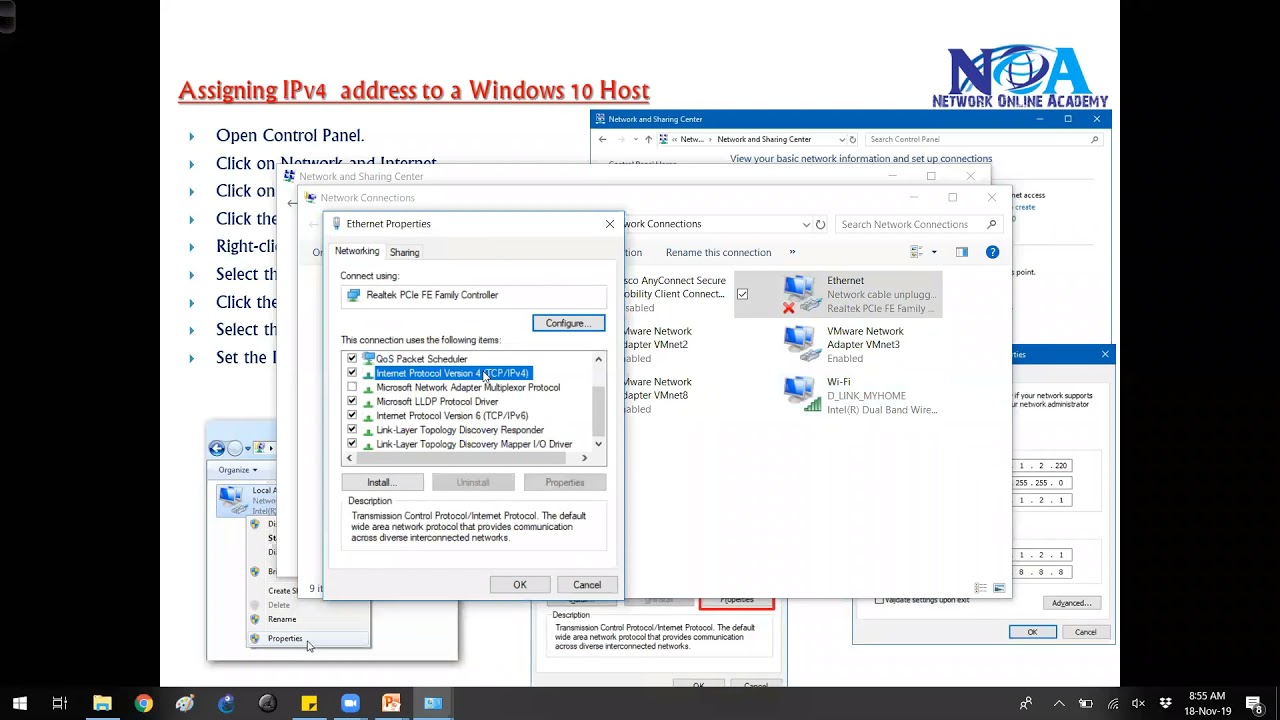Click the Configure... button

point(569,323)
